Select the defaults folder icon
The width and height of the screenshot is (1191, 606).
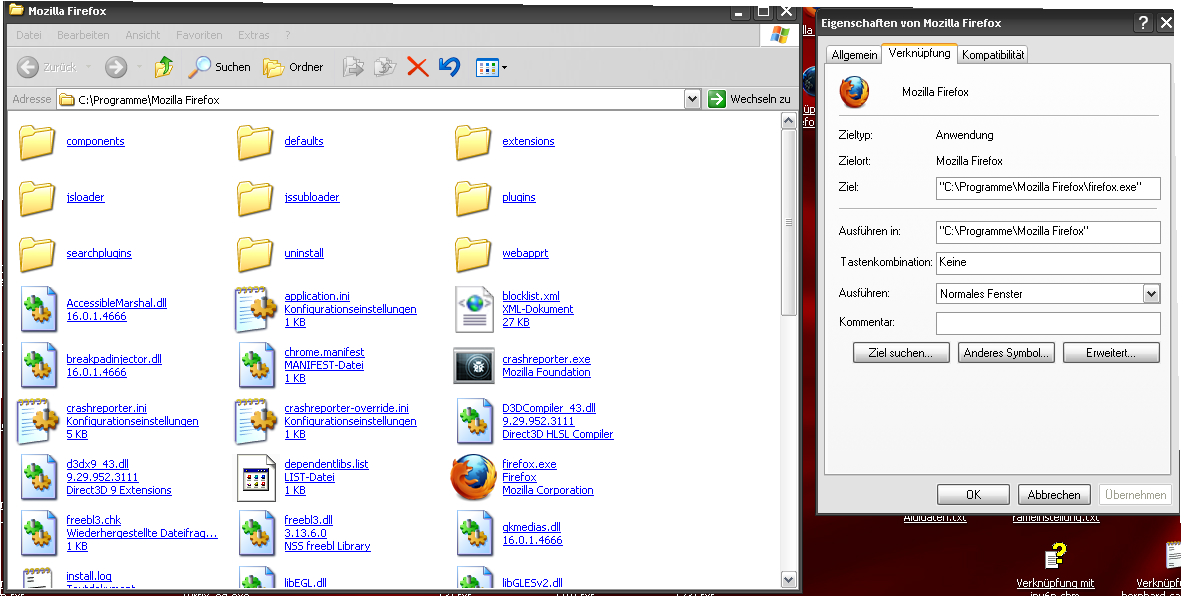click(x=254, y=142)
